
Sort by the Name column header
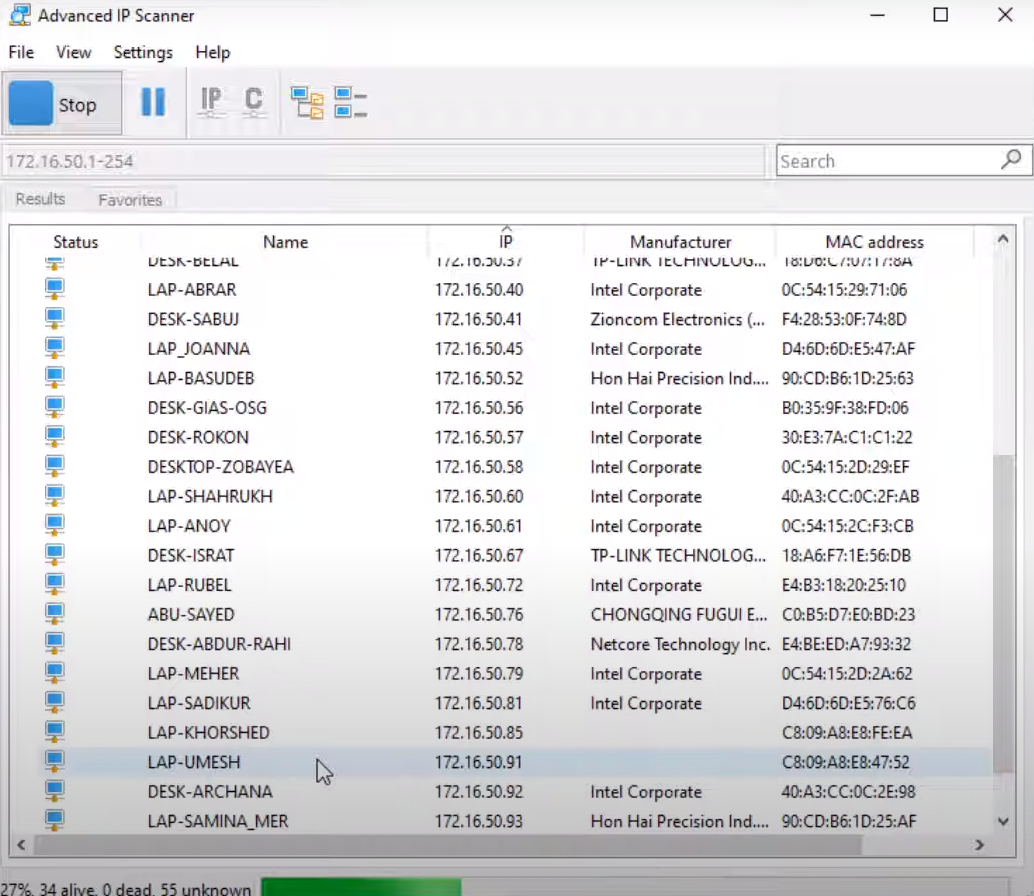click(285, 242)
